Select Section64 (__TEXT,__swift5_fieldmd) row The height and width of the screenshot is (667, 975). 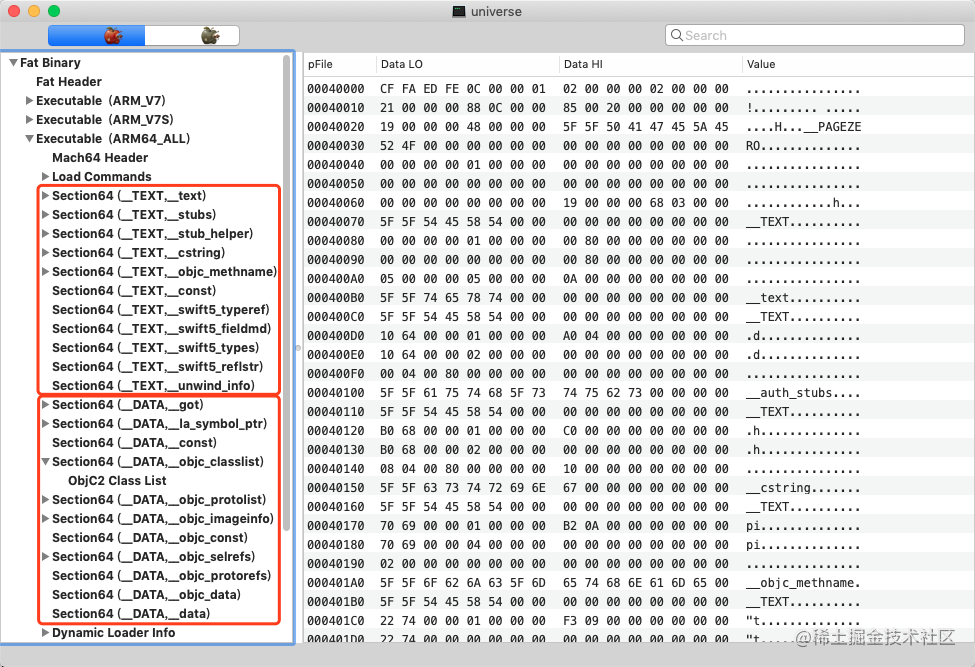162,329
